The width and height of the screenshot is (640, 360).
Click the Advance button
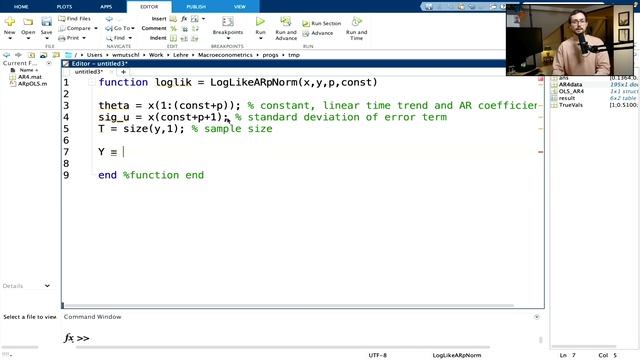[318, 33]
